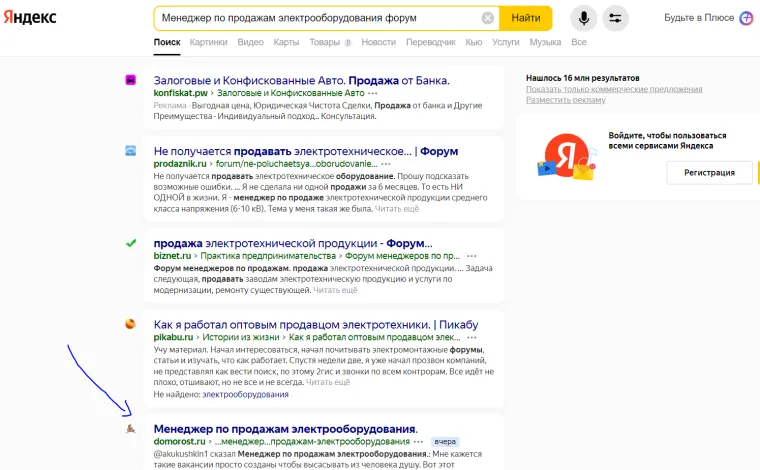Expand 'Читать ещё' in the Pikabu snippet

tap(328, 382)
